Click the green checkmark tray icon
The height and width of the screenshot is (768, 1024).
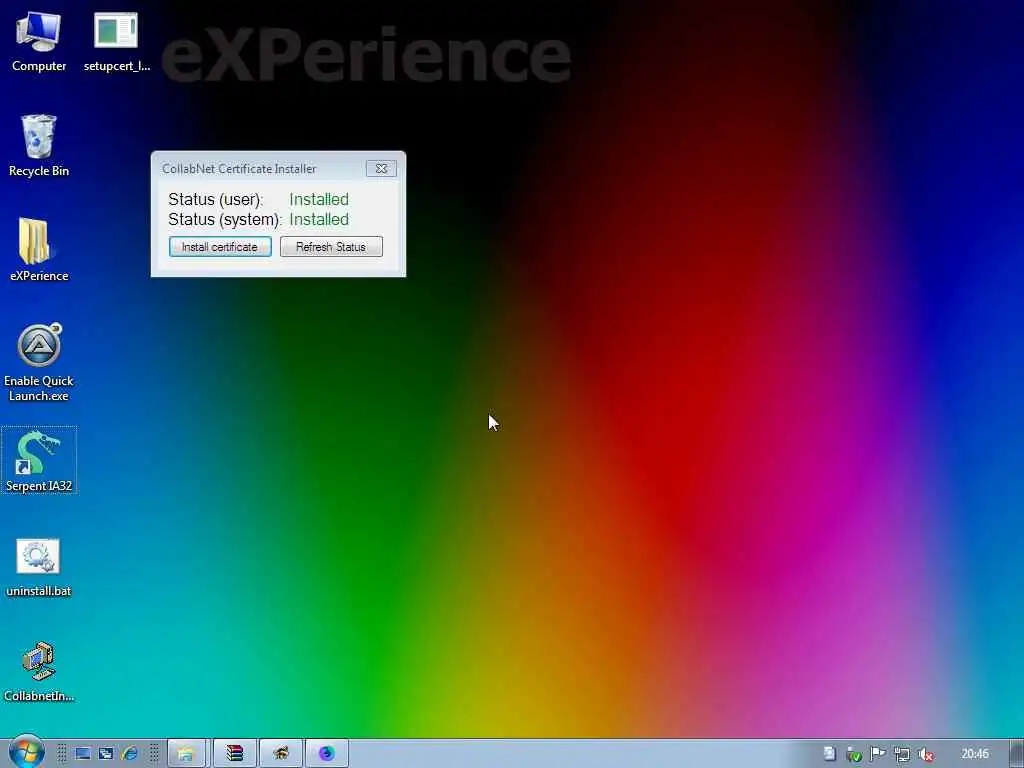pyautogui.click(x=854, y=755)
